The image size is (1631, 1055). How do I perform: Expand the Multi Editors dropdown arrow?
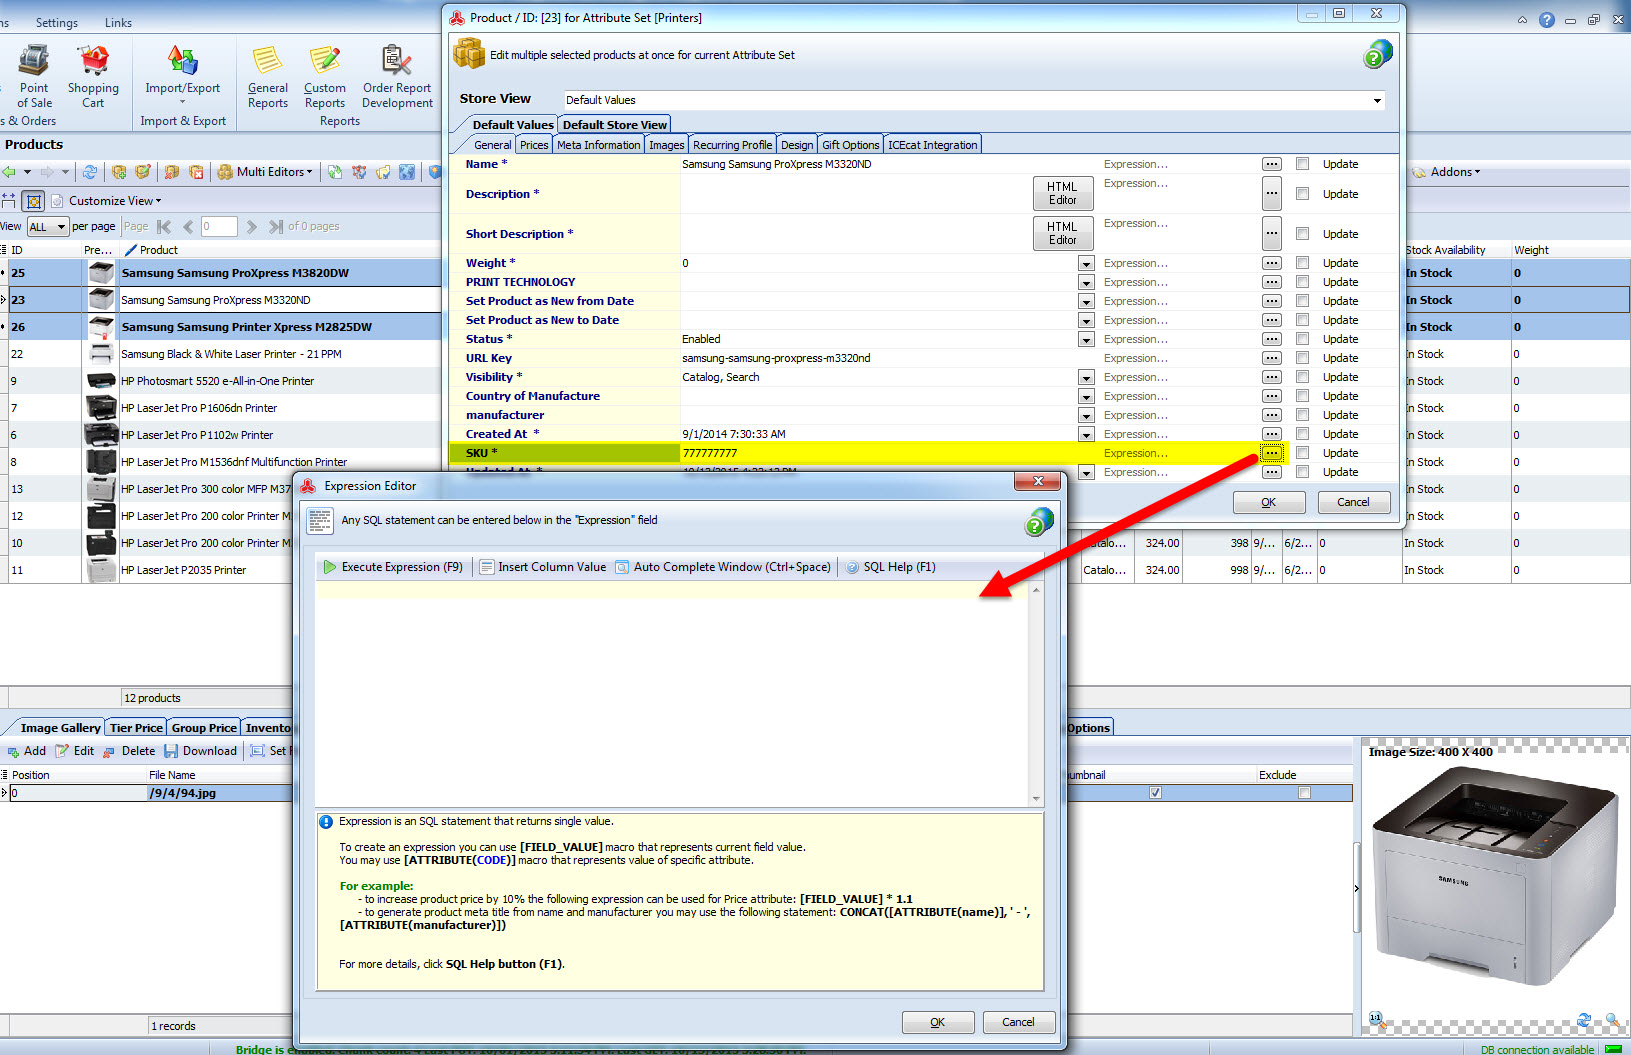(309, 172)
